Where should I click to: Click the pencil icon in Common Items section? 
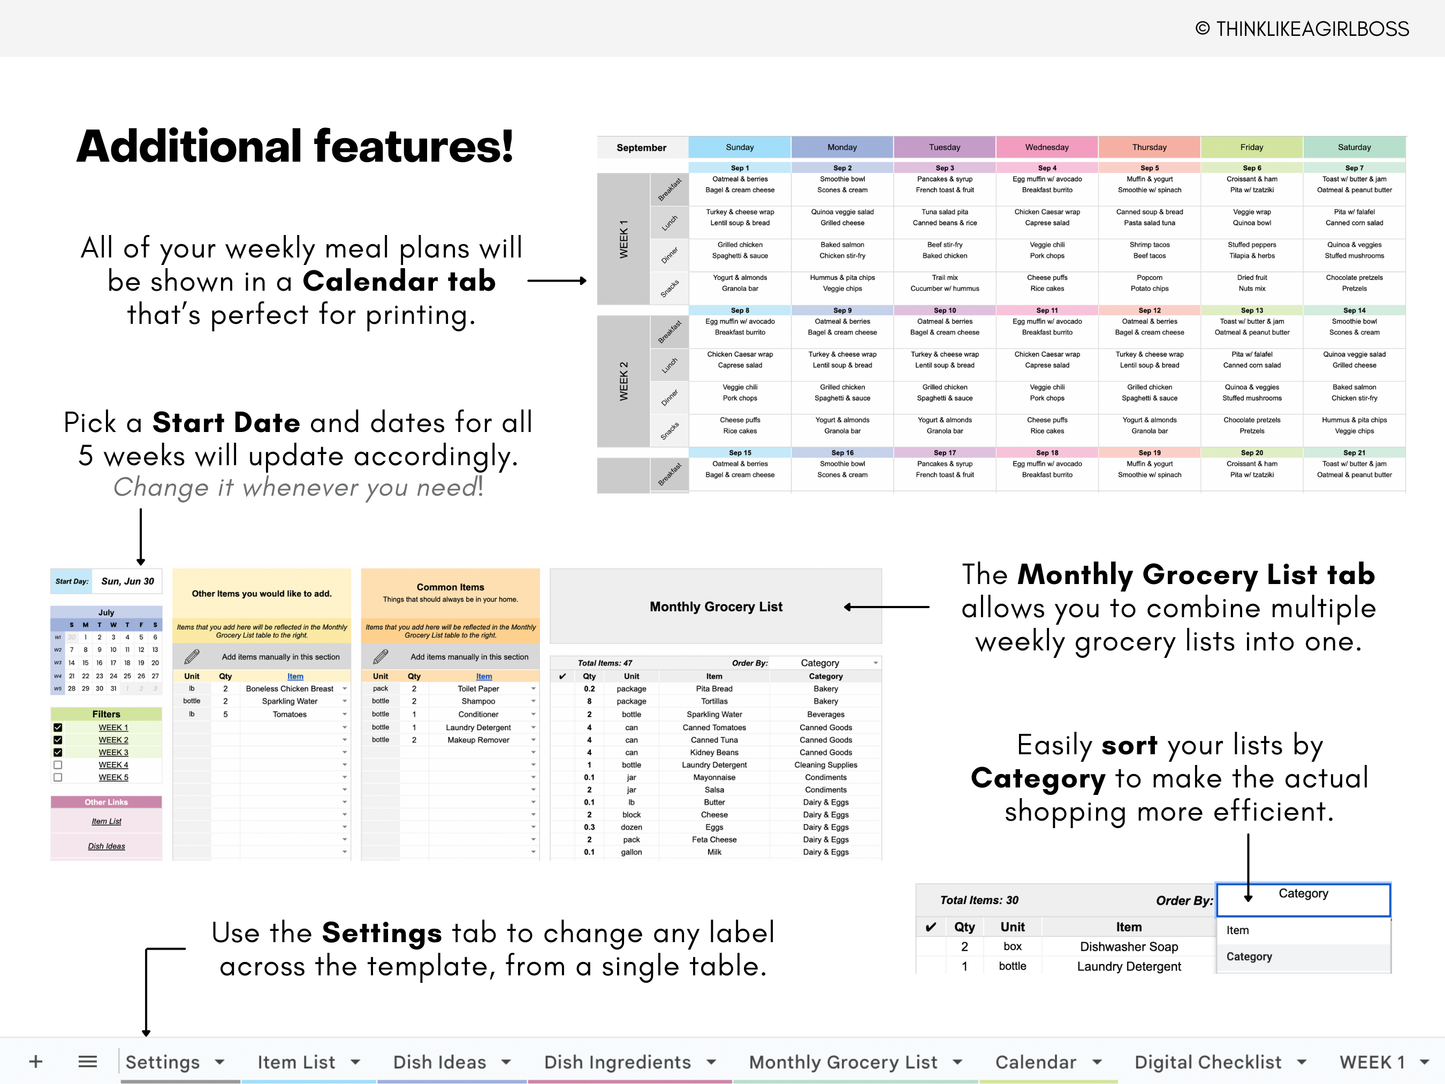click(x=381, y=657)
